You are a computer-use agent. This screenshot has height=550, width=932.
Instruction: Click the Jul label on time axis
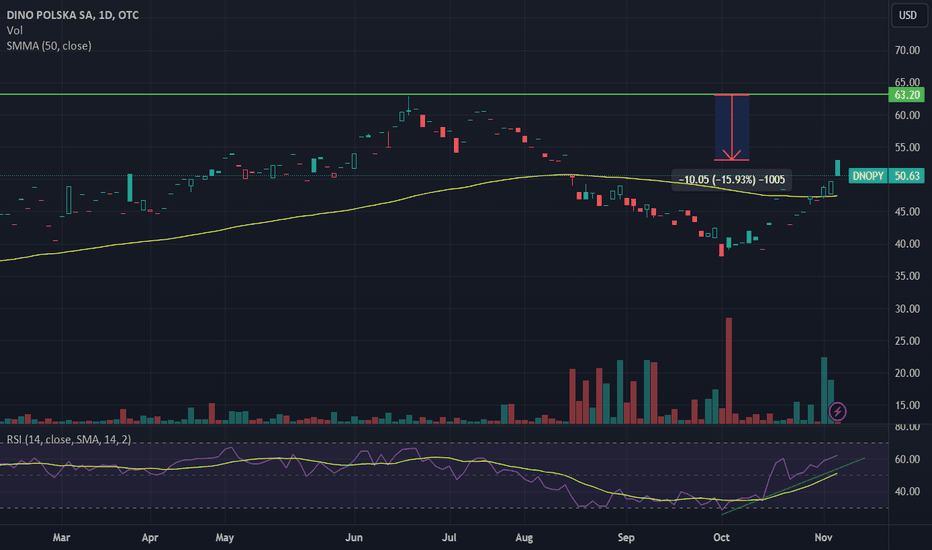tap(449, 538)
